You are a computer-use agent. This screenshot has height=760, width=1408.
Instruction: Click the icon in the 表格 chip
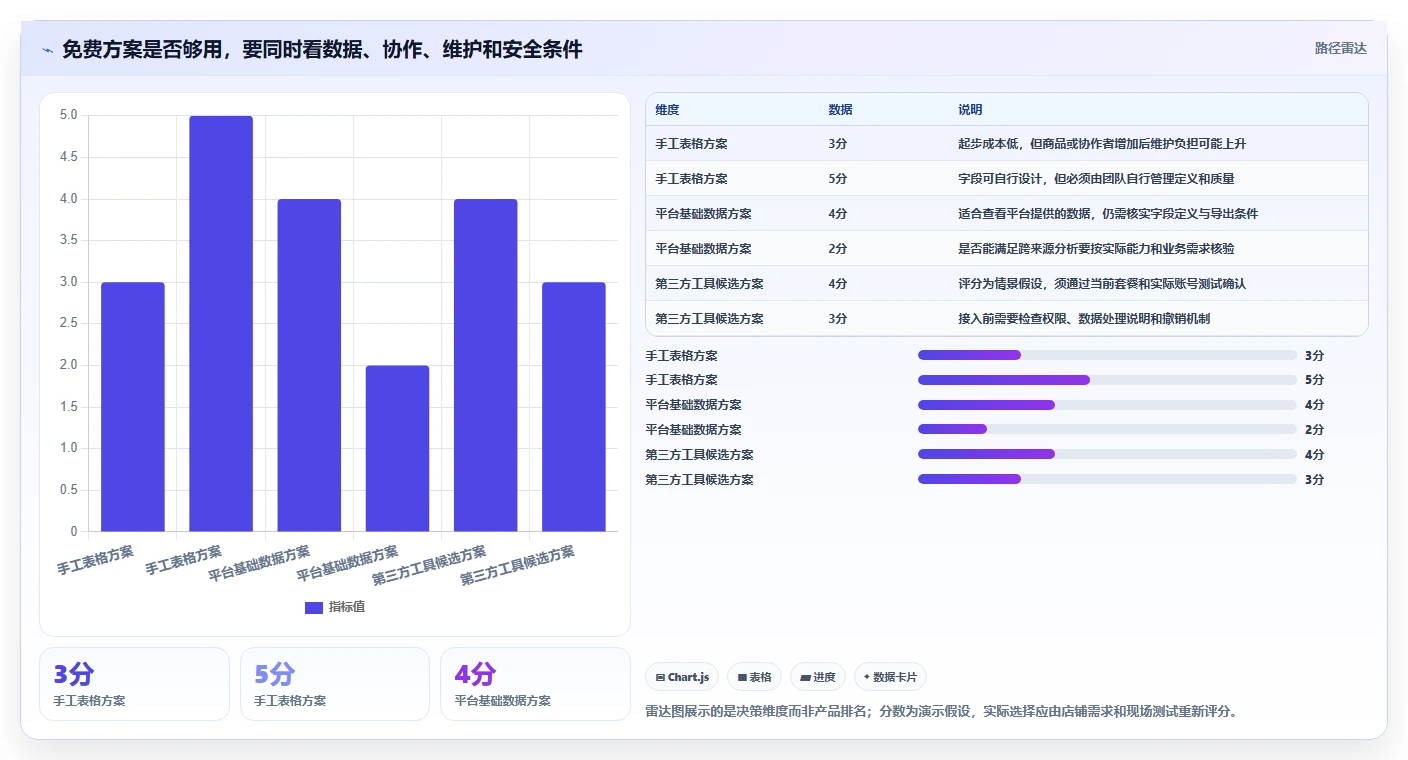[742, 677]
